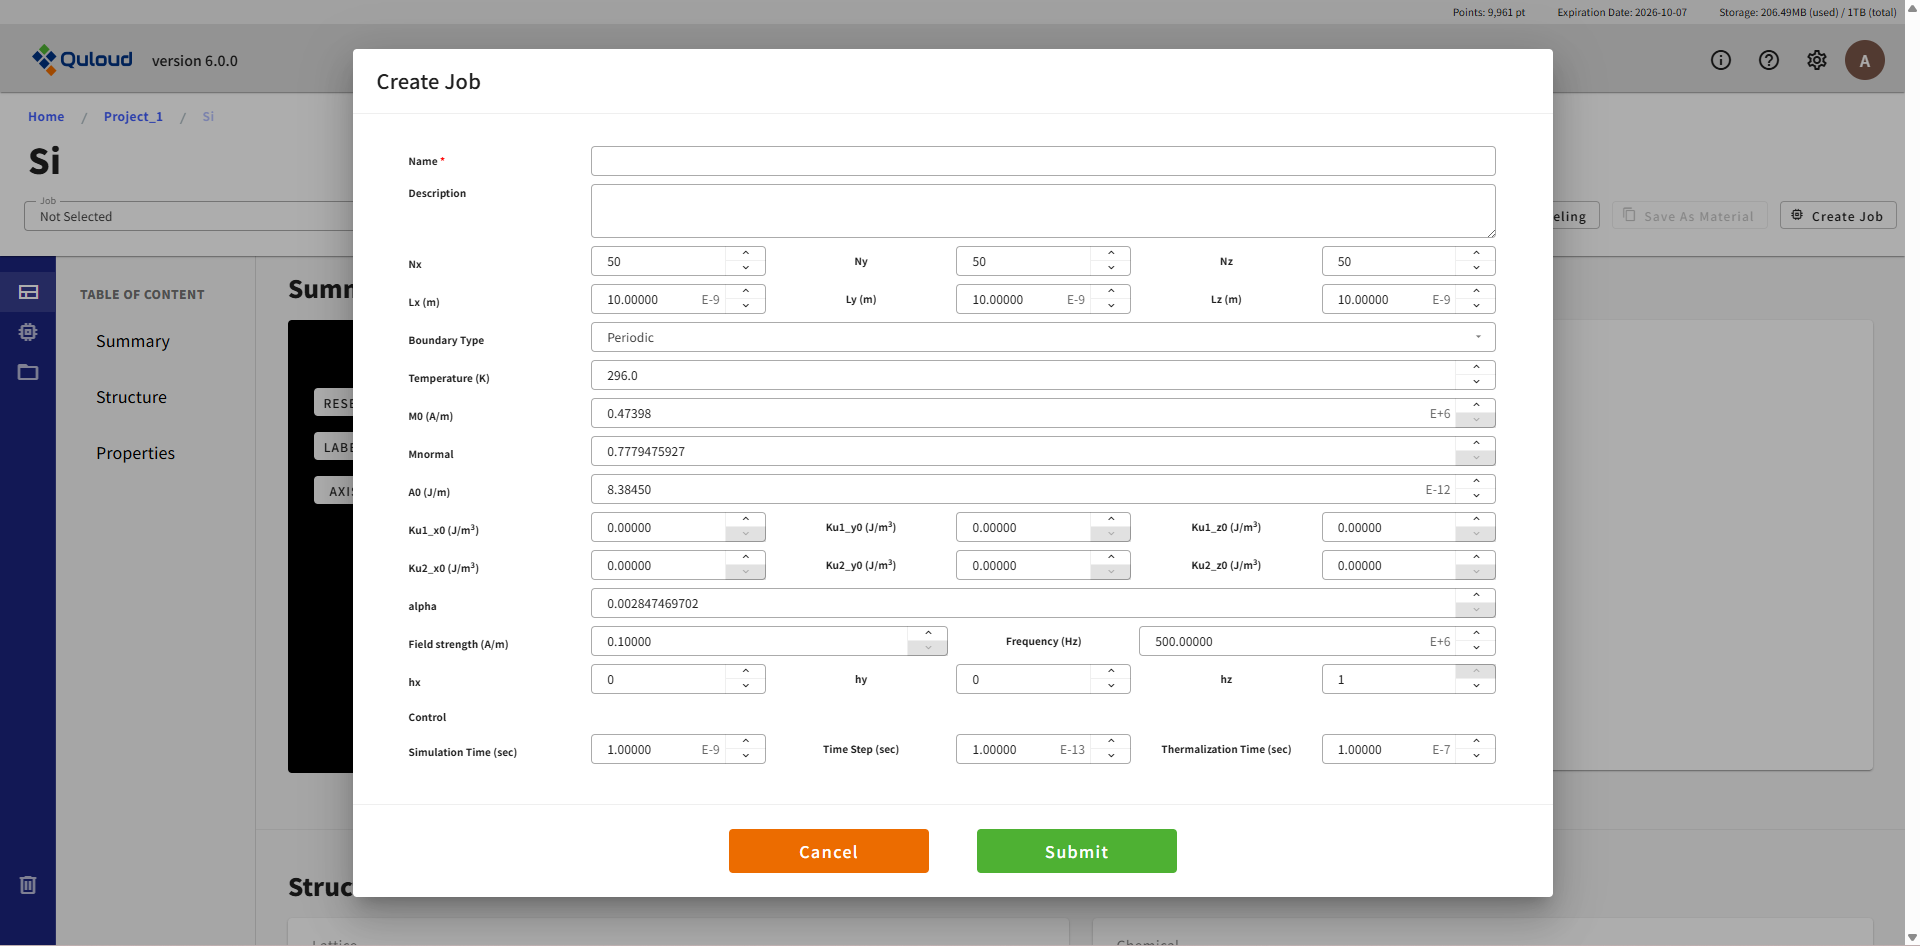Image resolution: width=1920 pixels, height=946 pixels.
Task: Open the help question mark icon
Action: [x=1768, y=60]
